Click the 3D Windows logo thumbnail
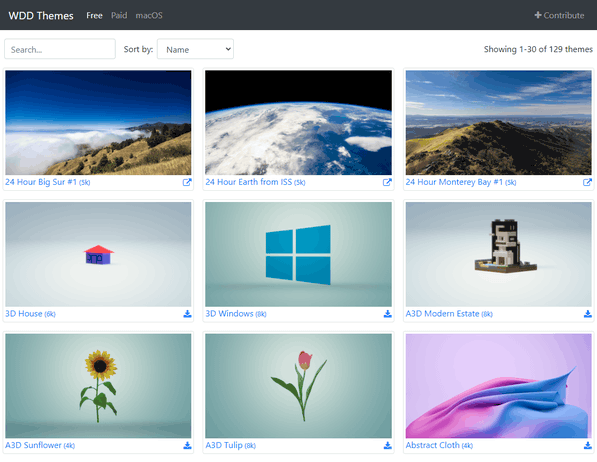The width and height of the screenshot is (597, 462). click(x=298, y=254)
